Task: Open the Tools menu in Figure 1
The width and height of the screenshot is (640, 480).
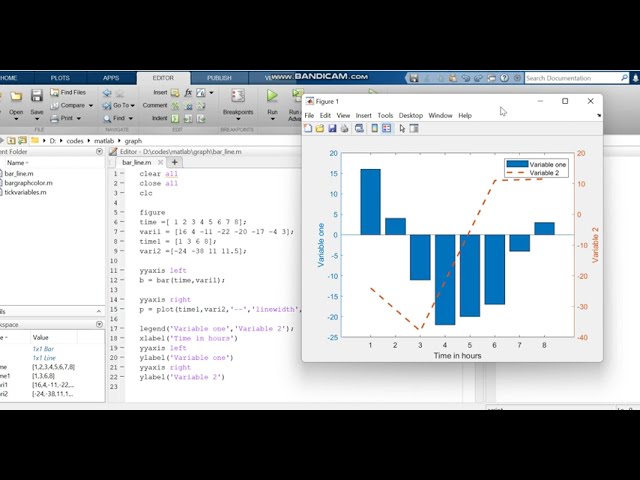Action: pos(385,116)
